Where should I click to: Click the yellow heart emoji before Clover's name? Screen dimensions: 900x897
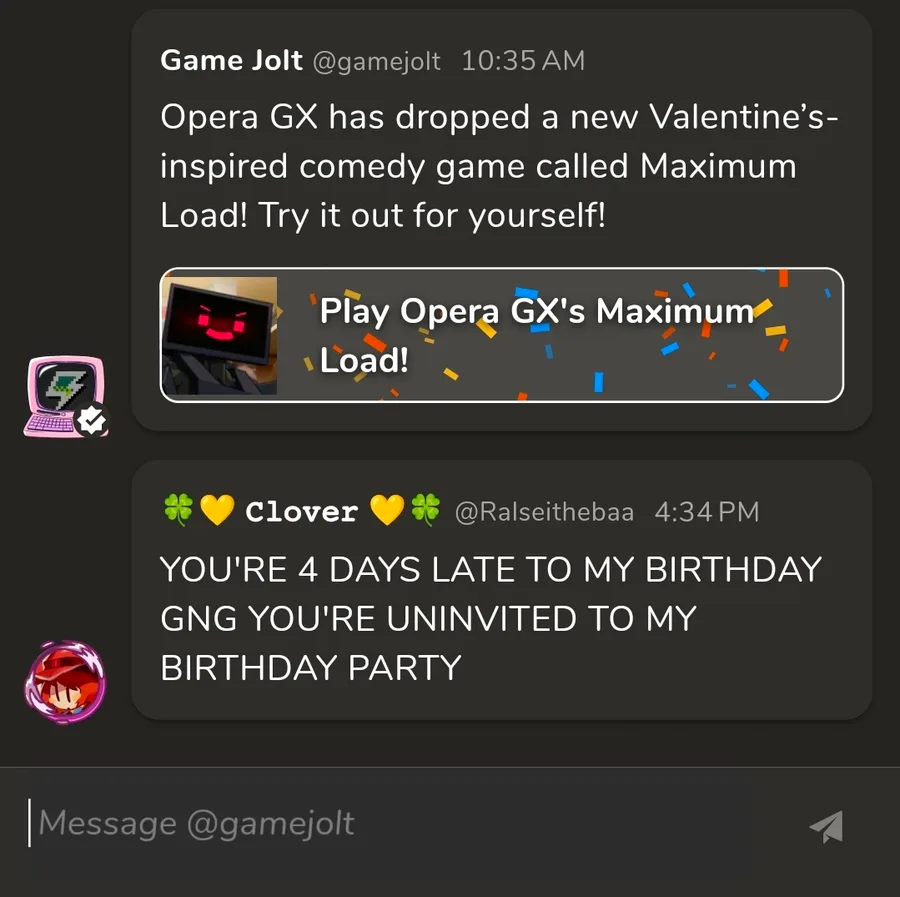click(x=216, y=511)
